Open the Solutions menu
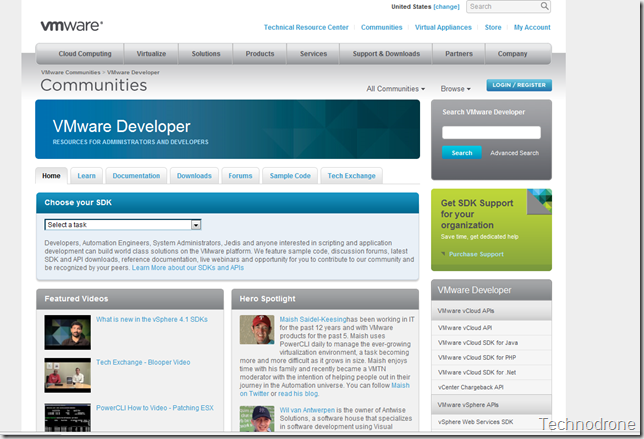The height and width of the screenshot is (439, 644). pyautogui.click(x=206, y=54)
